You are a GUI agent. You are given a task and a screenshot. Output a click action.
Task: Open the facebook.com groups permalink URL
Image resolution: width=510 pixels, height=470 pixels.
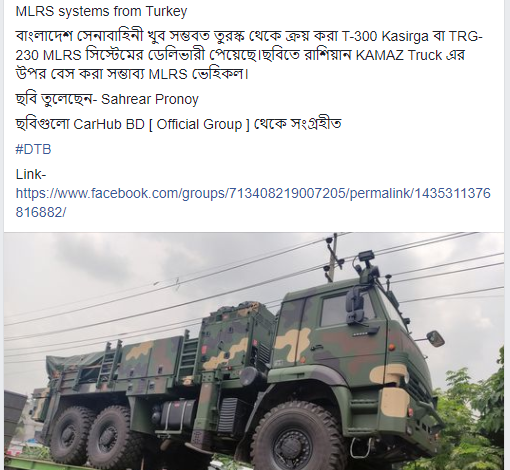click(x=253, y=202)
